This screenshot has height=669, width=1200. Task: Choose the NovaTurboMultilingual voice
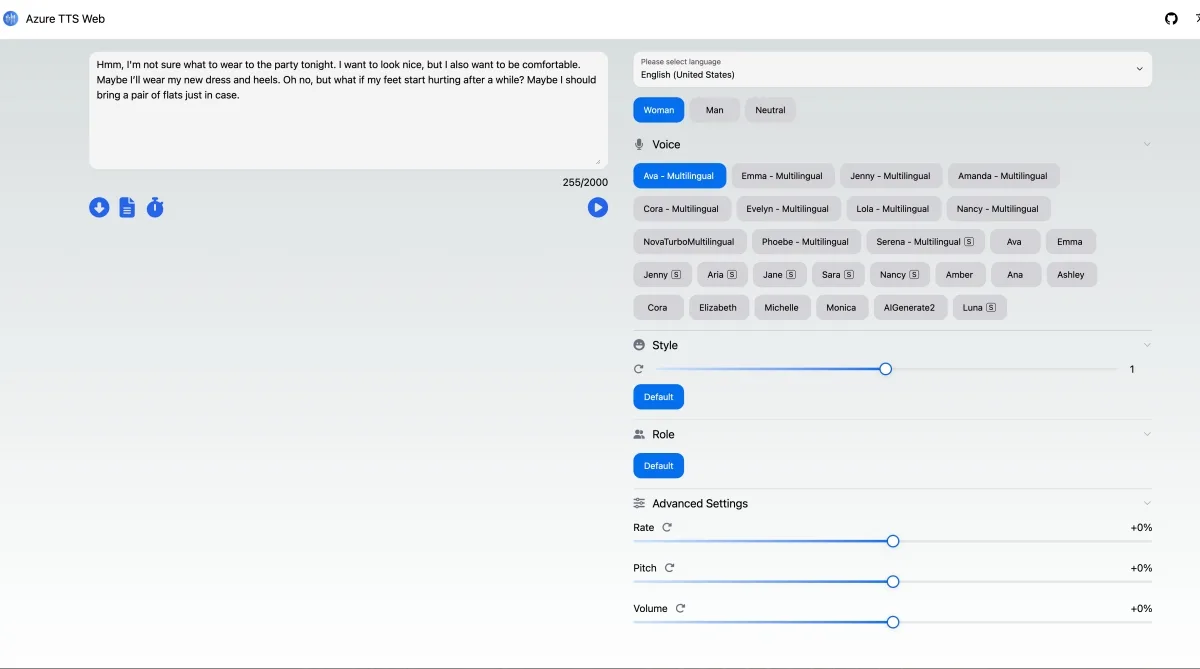click(688, 241)
